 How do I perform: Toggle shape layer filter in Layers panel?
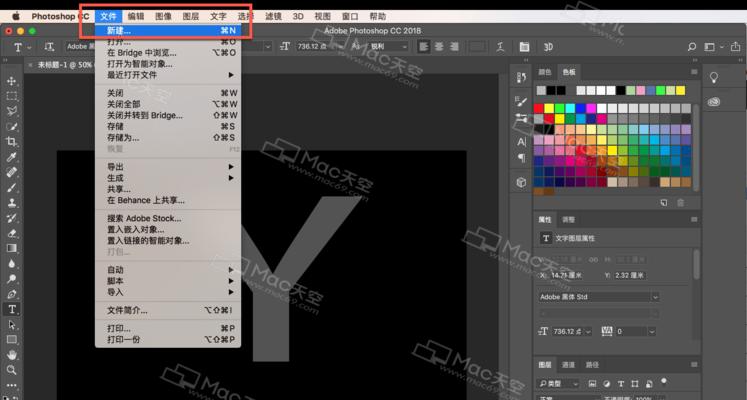pos(635,383)
